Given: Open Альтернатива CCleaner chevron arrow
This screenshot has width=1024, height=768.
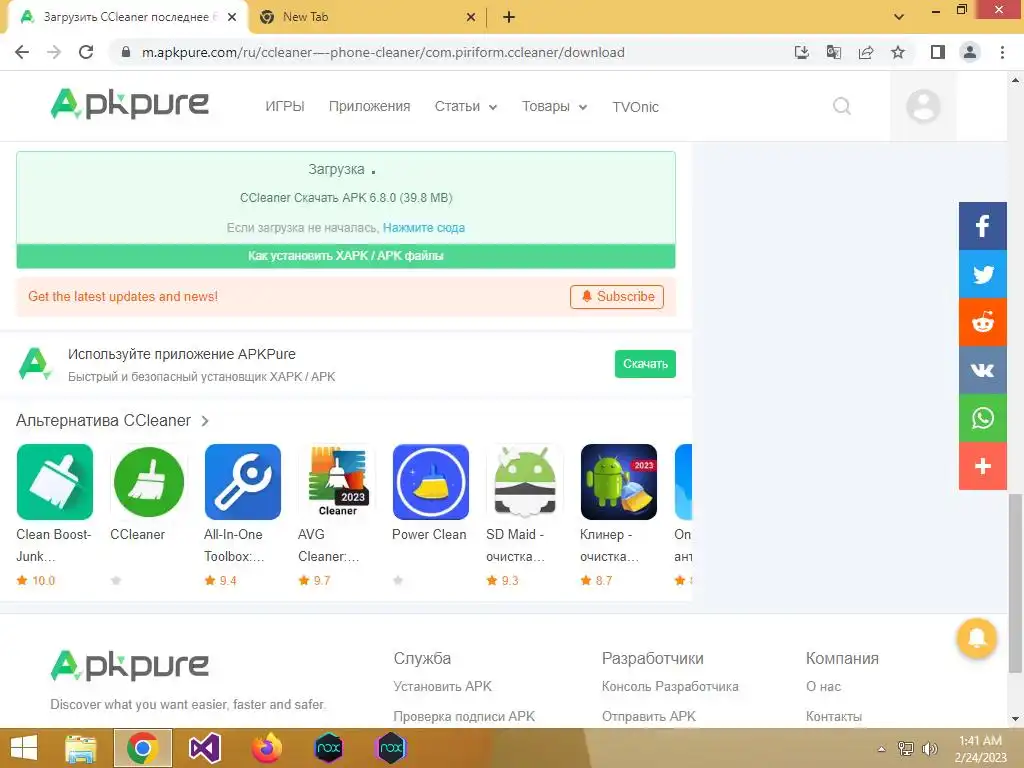Looking at the screenshot, I should (x=205, y=421).
